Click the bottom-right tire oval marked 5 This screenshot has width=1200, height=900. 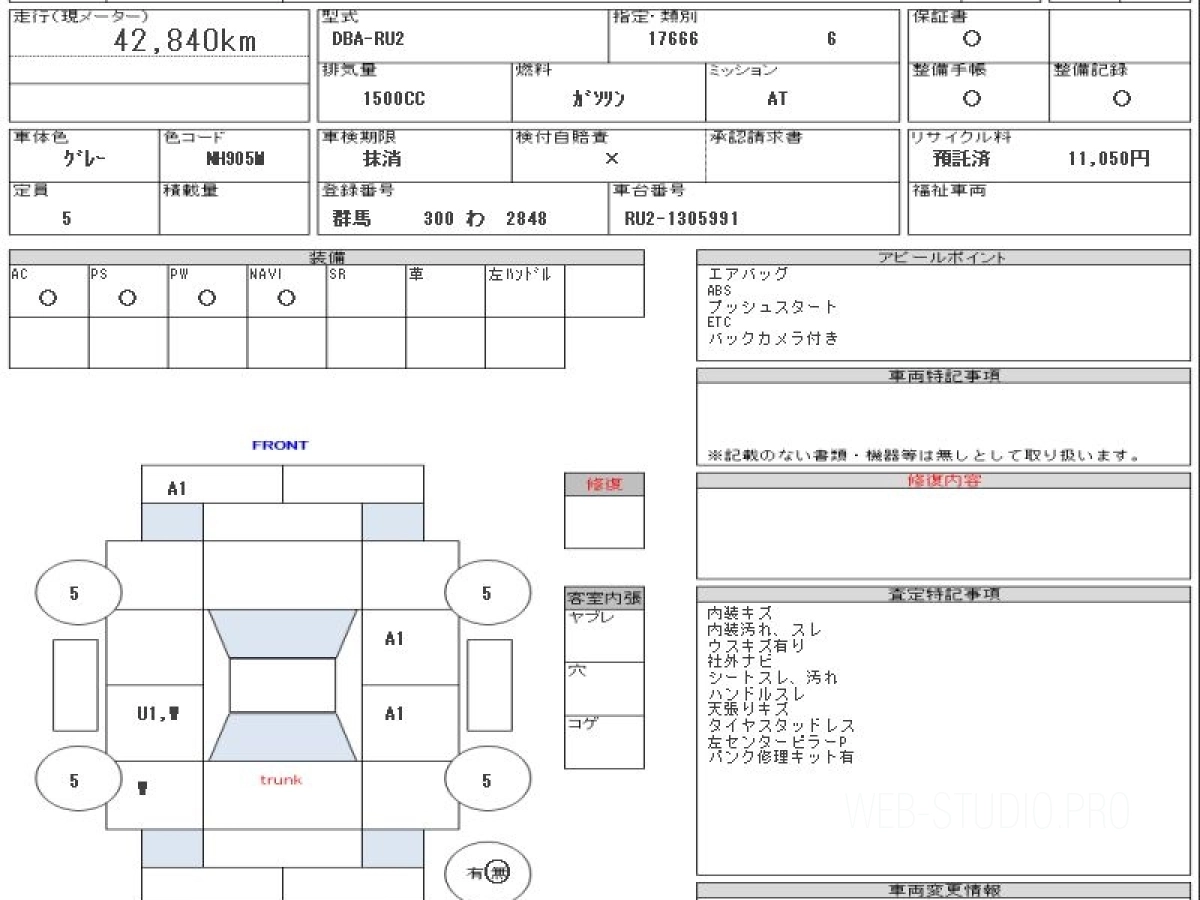(x=487, y=781)
